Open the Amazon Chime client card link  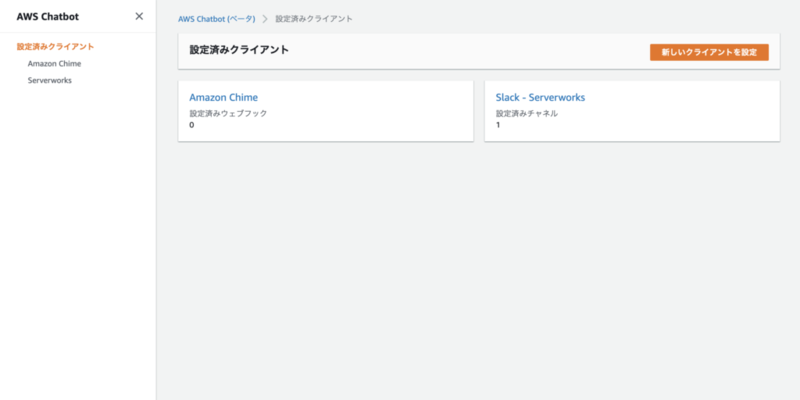(x=223, y=97)
